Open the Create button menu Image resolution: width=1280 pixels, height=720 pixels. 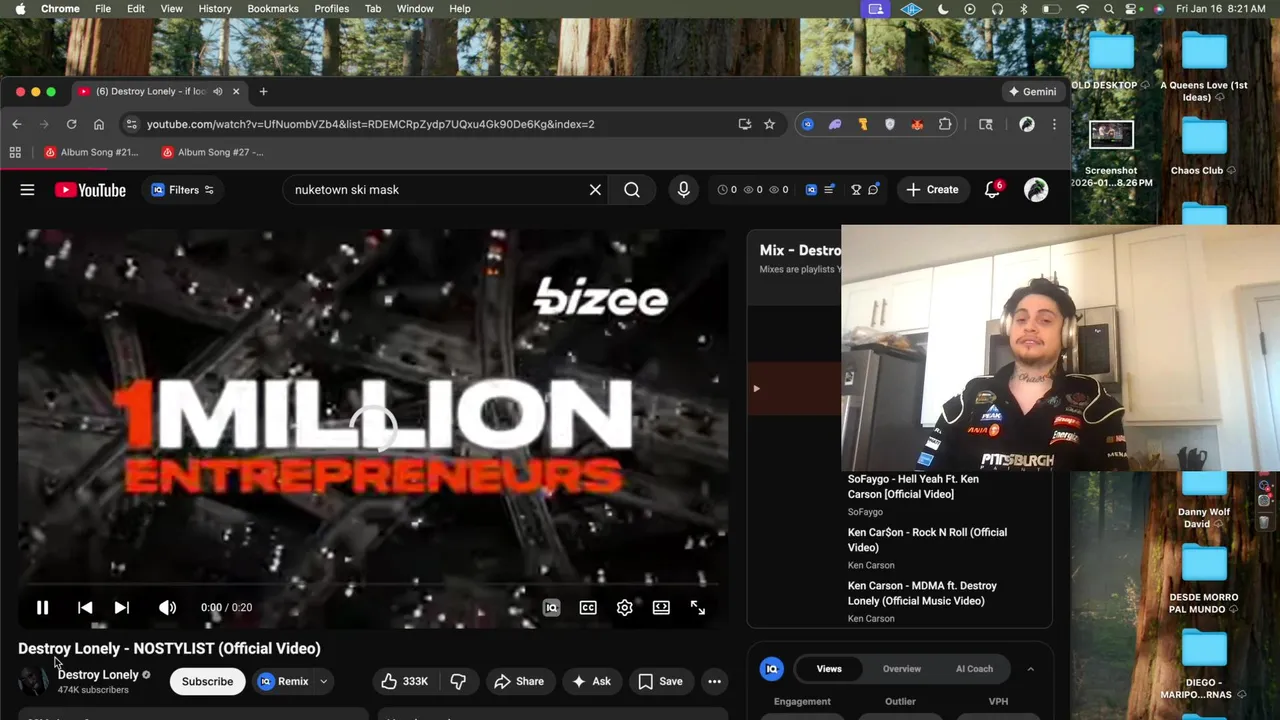tap(932, 189)
